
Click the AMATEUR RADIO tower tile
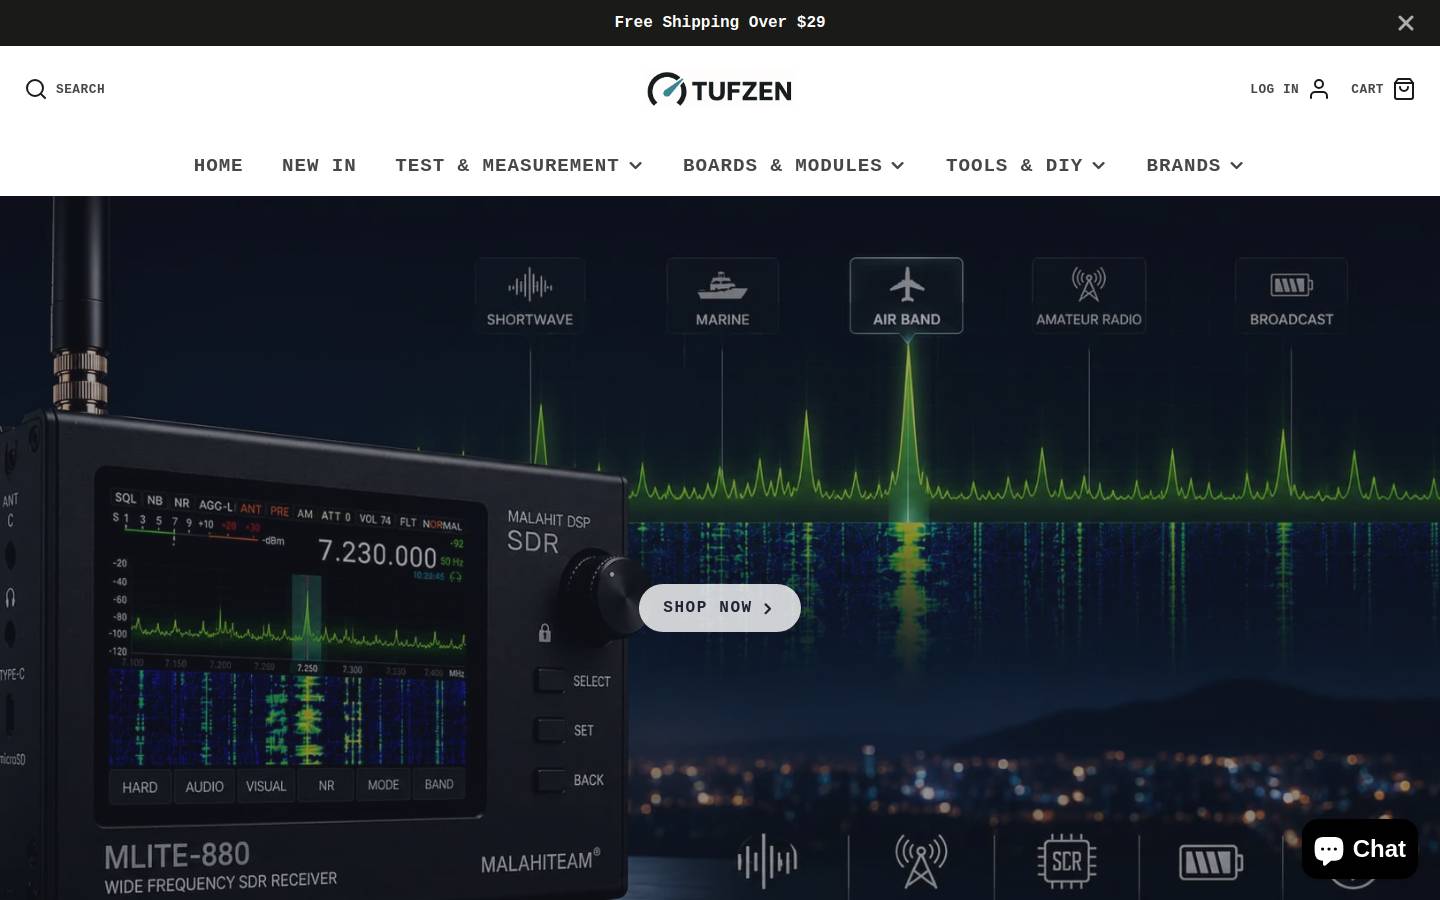1089,296
